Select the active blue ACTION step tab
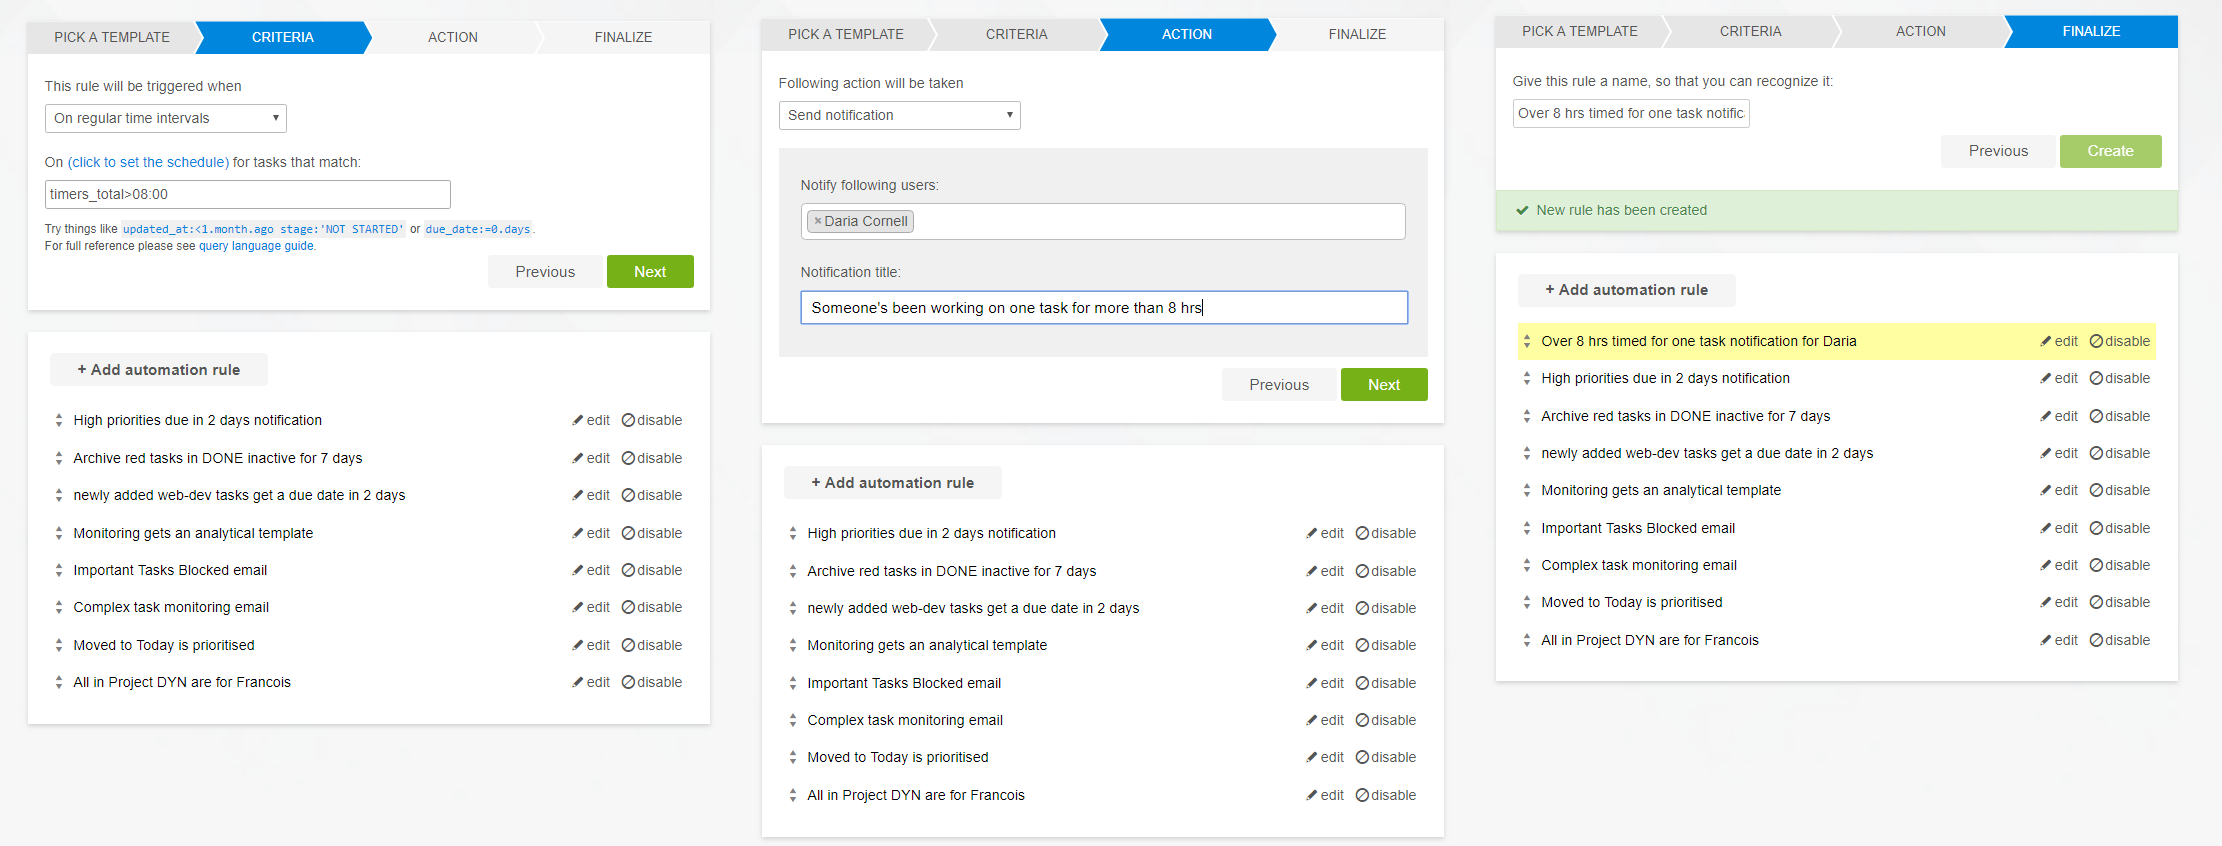Screen dimensions: 2222x846 click(1186, 34)
